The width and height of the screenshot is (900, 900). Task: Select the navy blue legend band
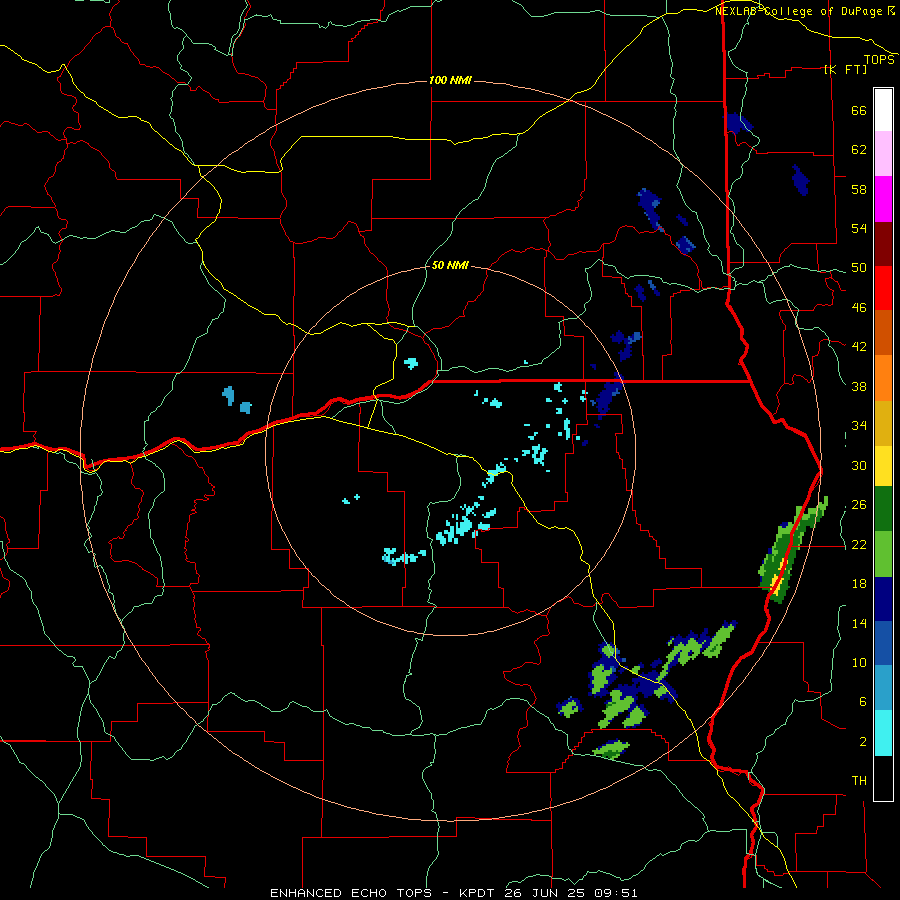pos(883,599)
